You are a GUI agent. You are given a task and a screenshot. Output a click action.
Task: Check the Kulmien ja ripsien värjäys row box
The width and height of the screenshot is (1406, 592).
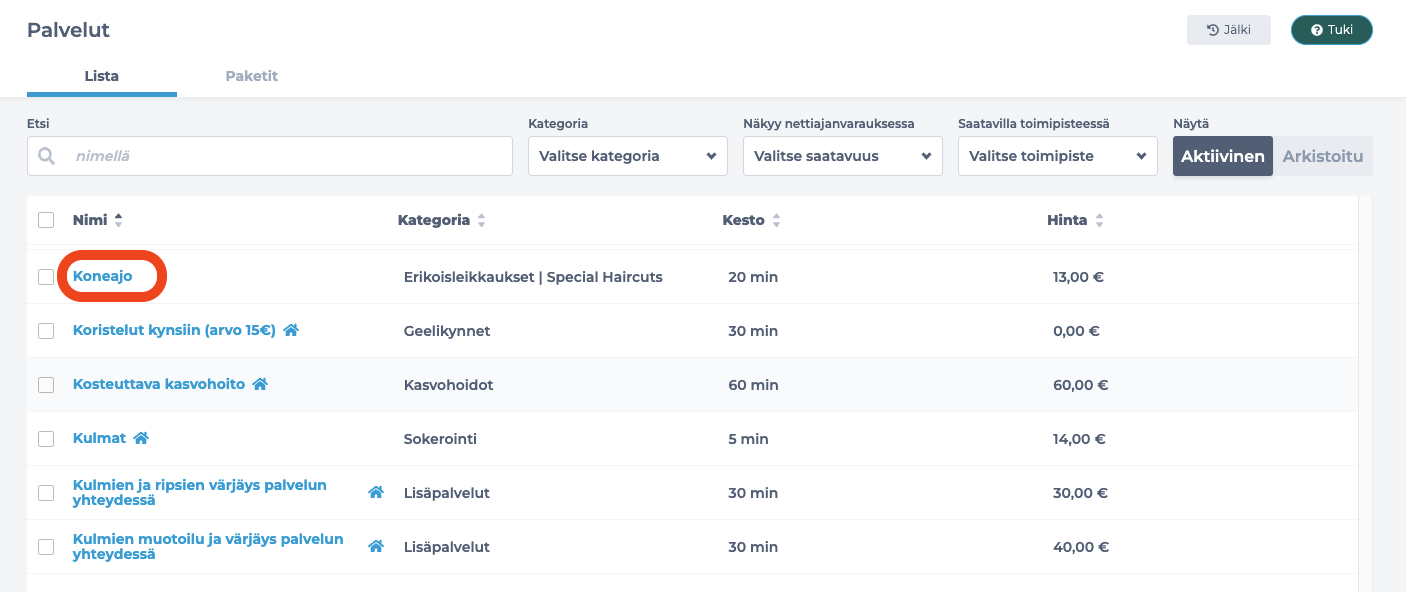[46, 493]
